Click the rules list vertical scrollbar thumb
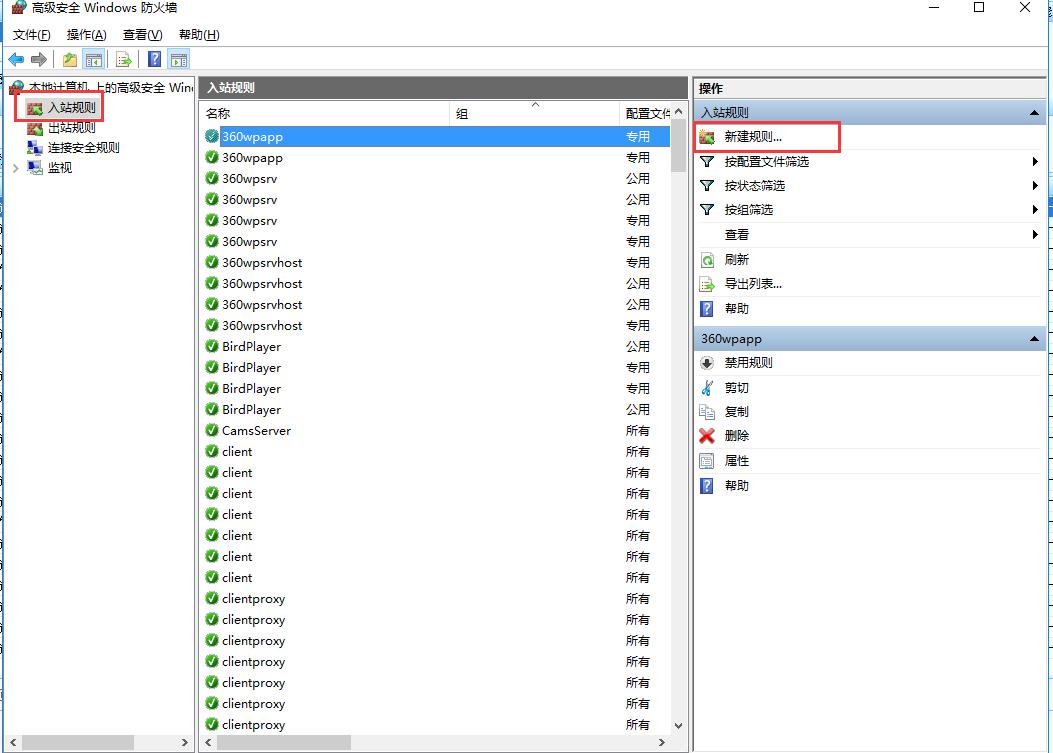Screen dimensions: 1053x753 tap(678, 146)
